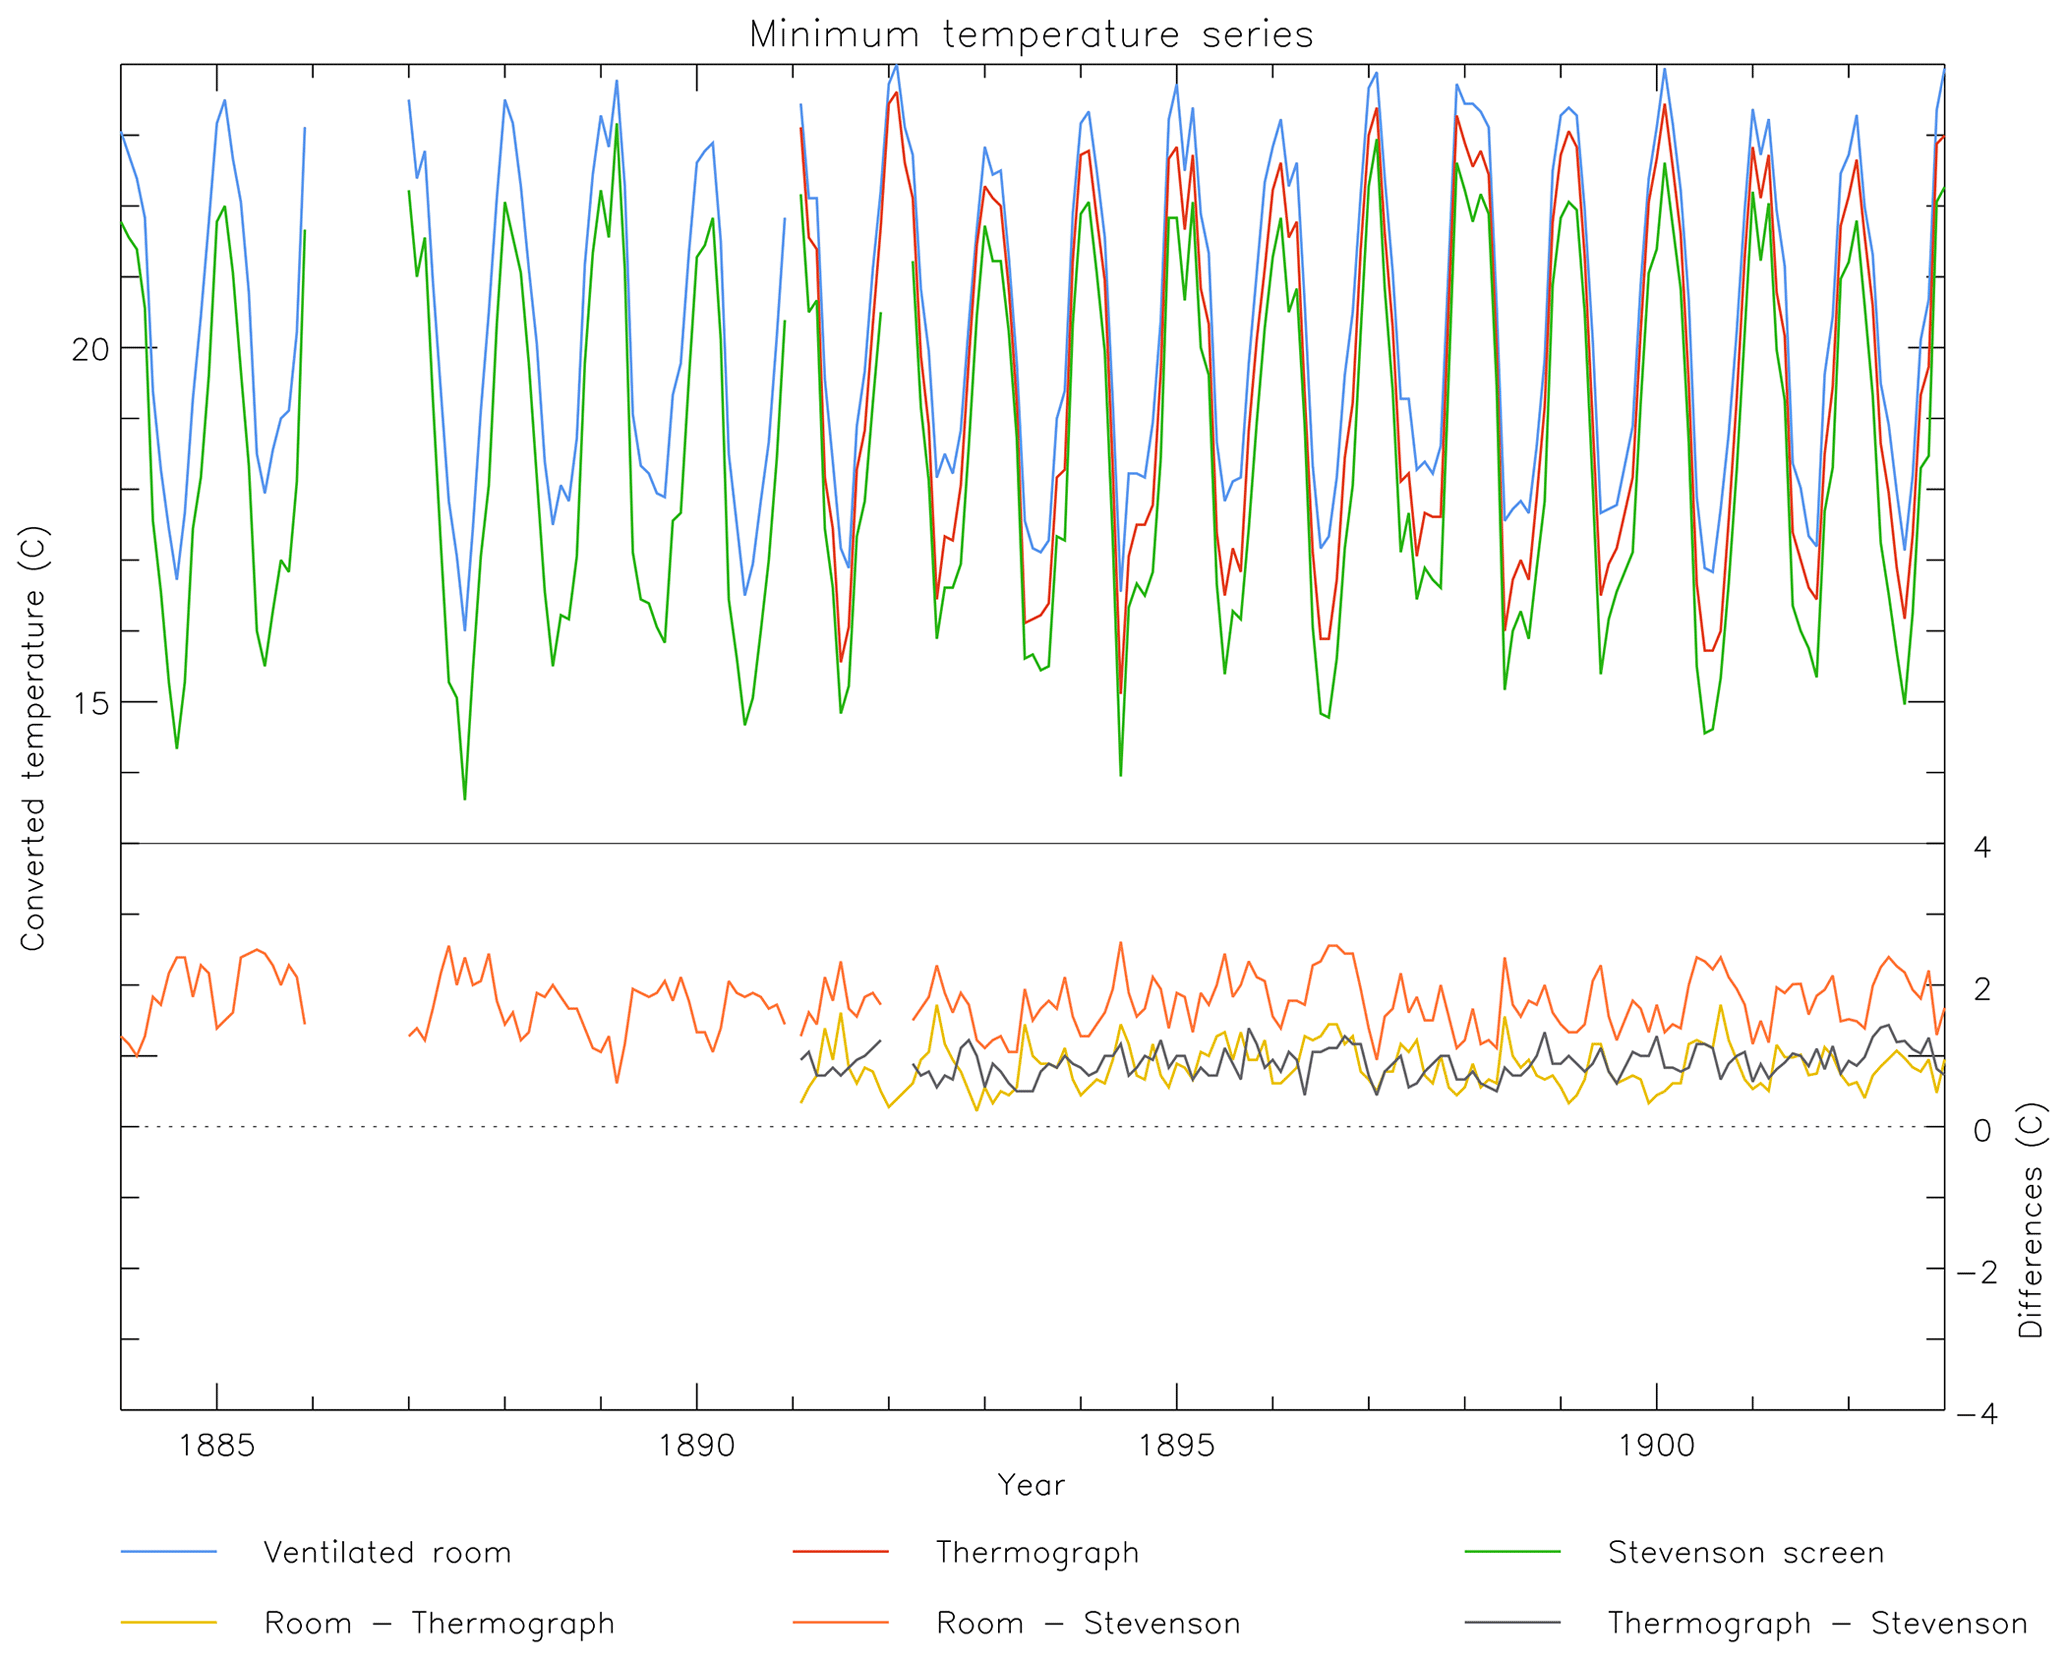Click the orange Room − Stevenson legend line

841,1622
